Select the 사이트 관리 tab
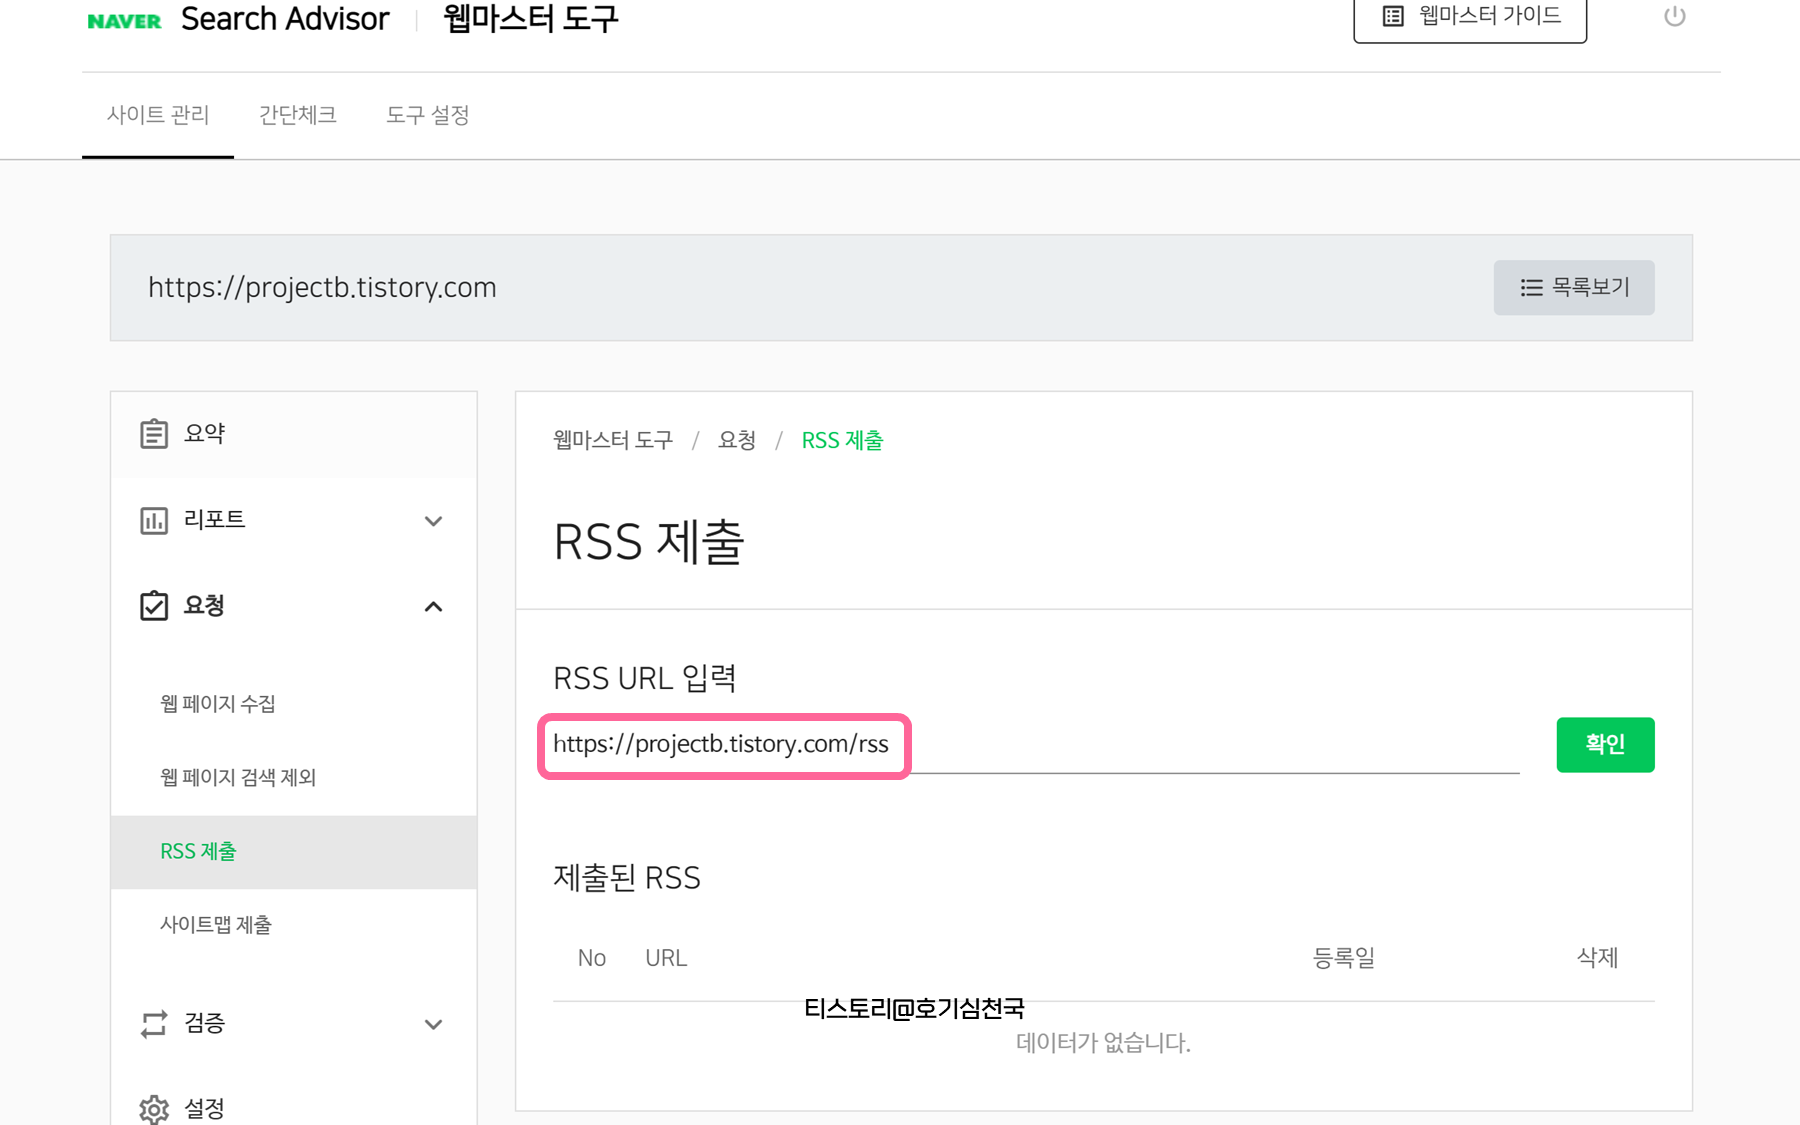Image resolution: width=1800 pixels, height=1125 pixels. coord(158,115)
